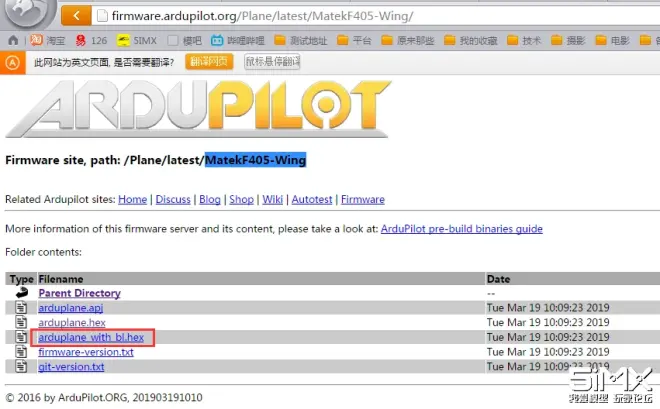The height and width of the screenshot is (409, 660).
Task: Click file icon beside arduplane.hex
Action: point(21,322)
